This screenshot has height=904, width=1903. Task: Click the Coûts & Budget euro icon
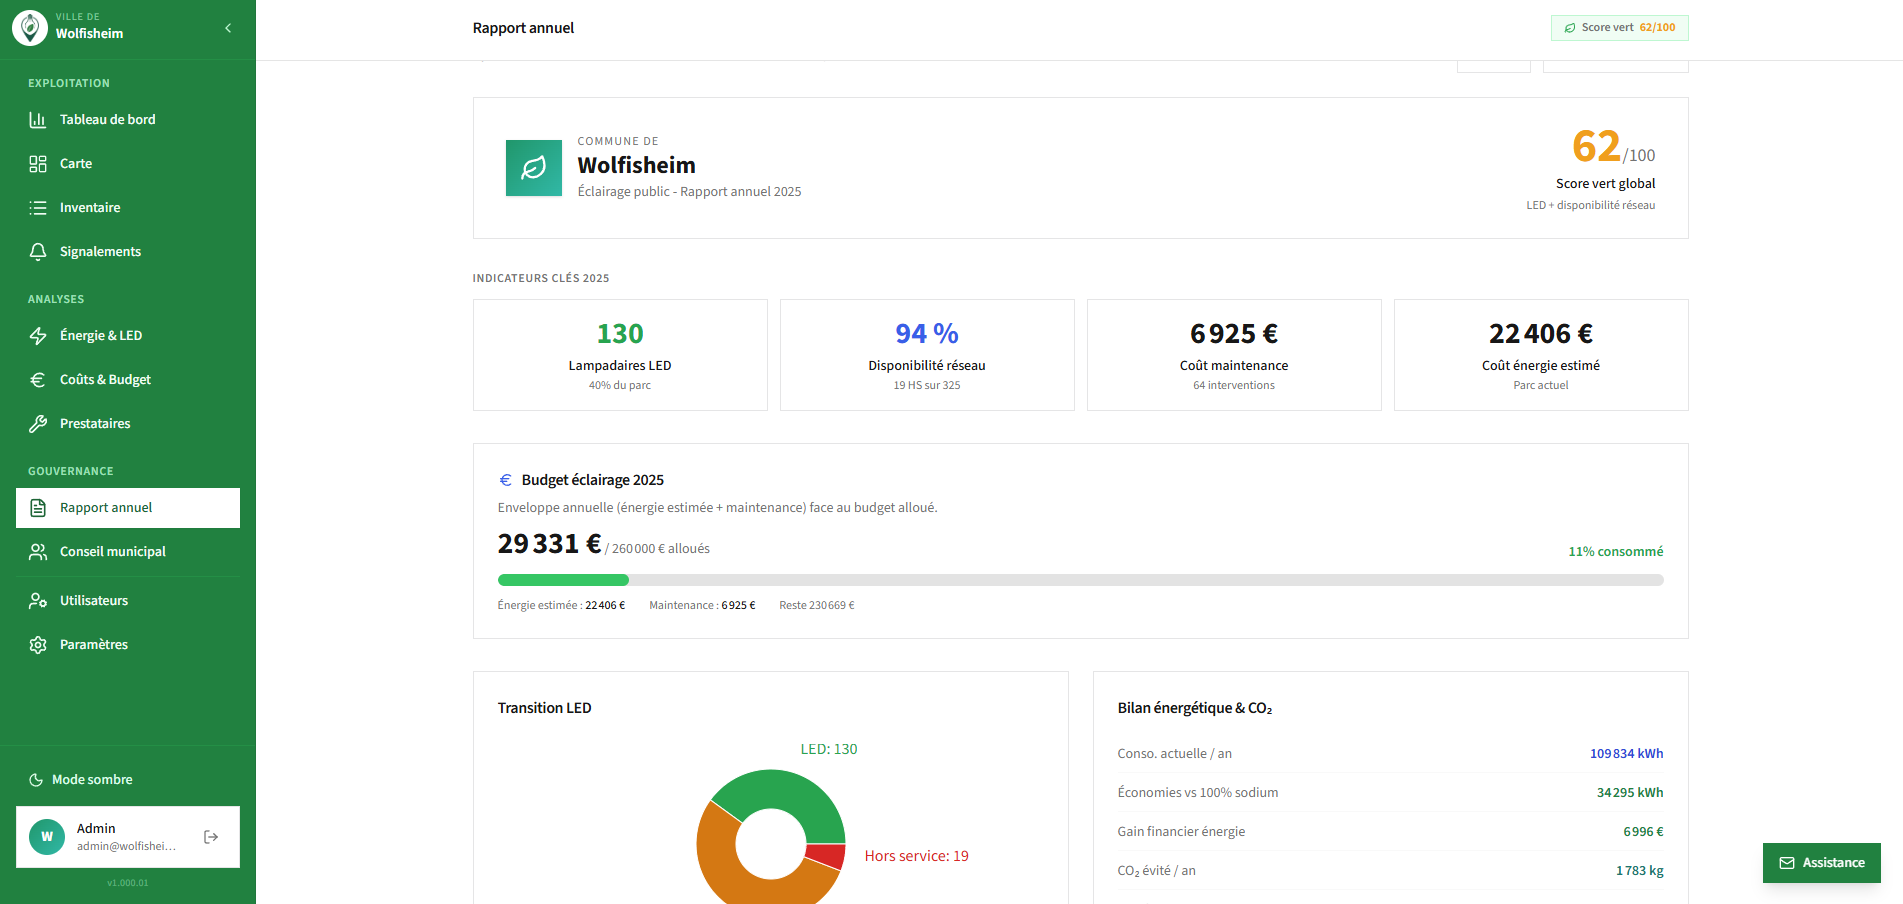pyautogui.click(x=38, y=380)
